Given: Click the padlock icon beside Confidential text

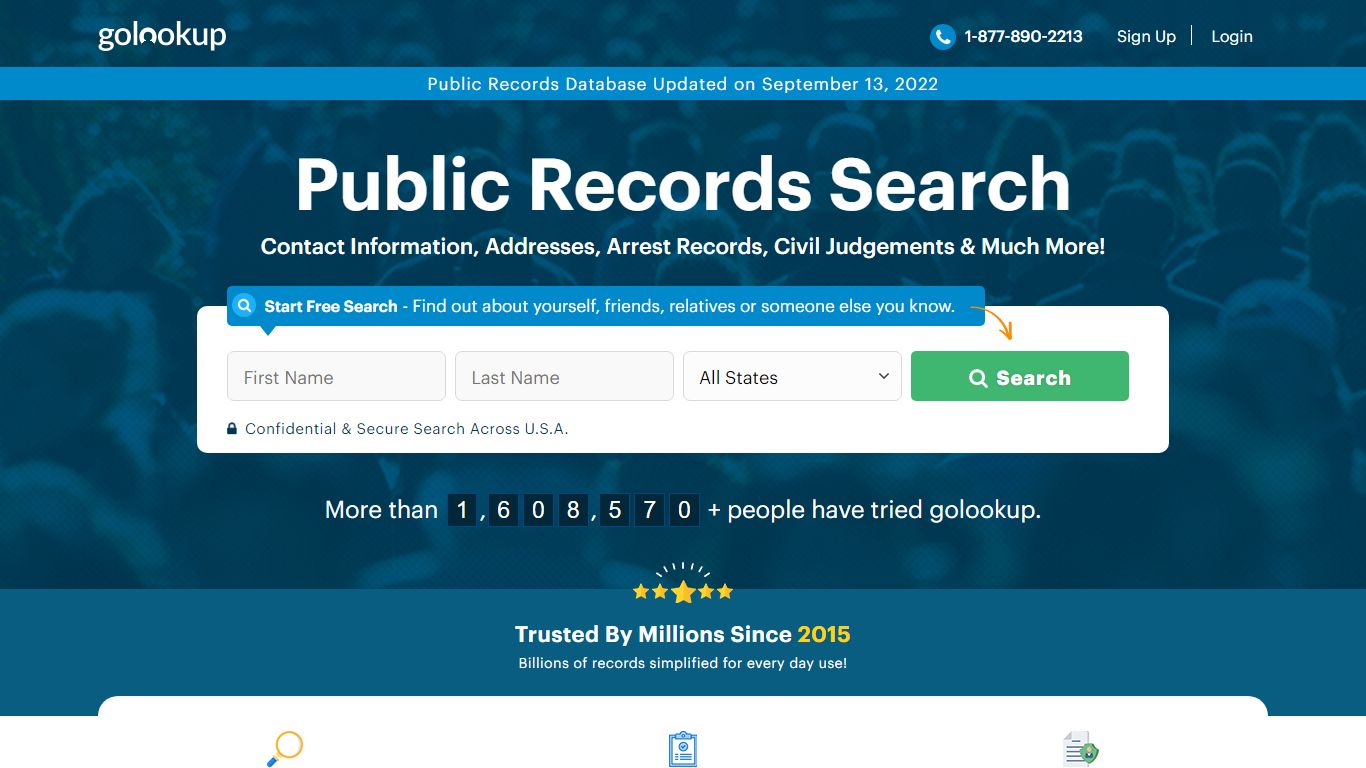Looking at the screenshot, I should click(x=232, y=429).
